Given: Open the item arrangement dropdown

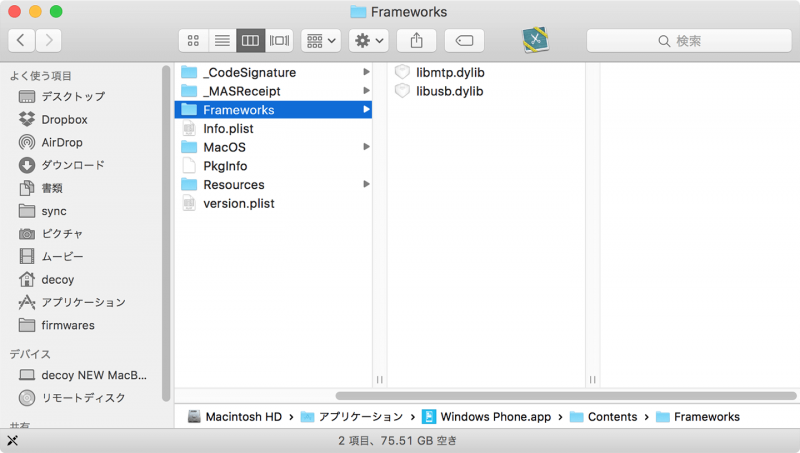Looking at the screenshot, I should (321, 40).
